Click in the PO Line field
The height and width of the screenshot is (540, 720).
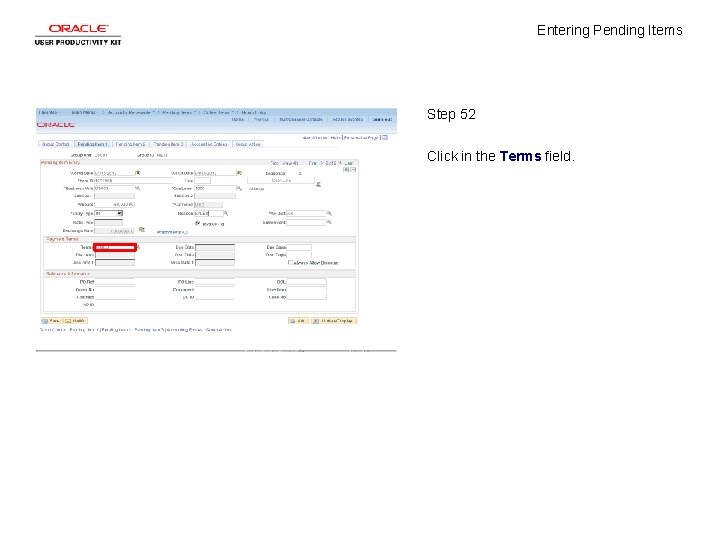(214, 281)
